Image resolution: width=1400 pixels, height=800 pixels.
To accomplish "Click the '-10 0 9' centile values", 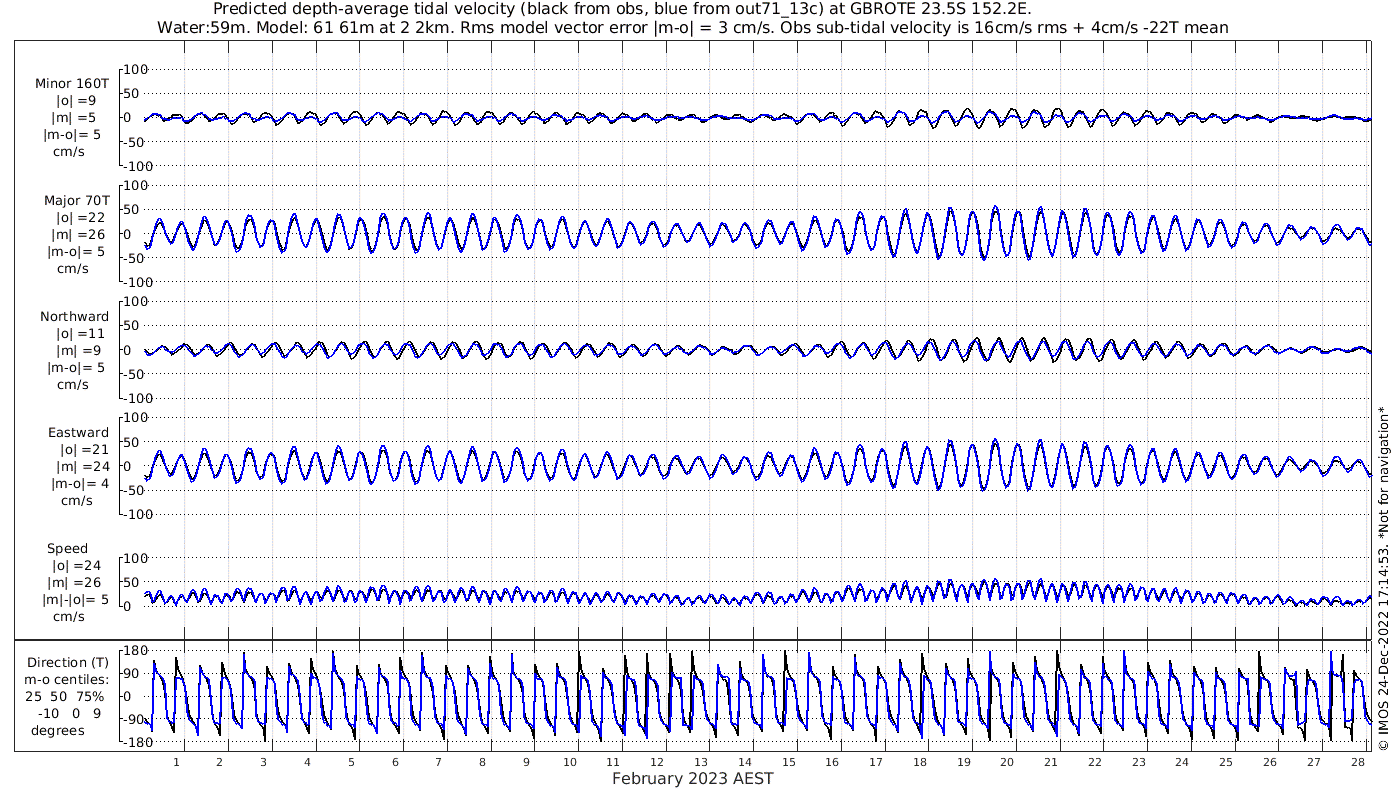I will tap(70, 714).
